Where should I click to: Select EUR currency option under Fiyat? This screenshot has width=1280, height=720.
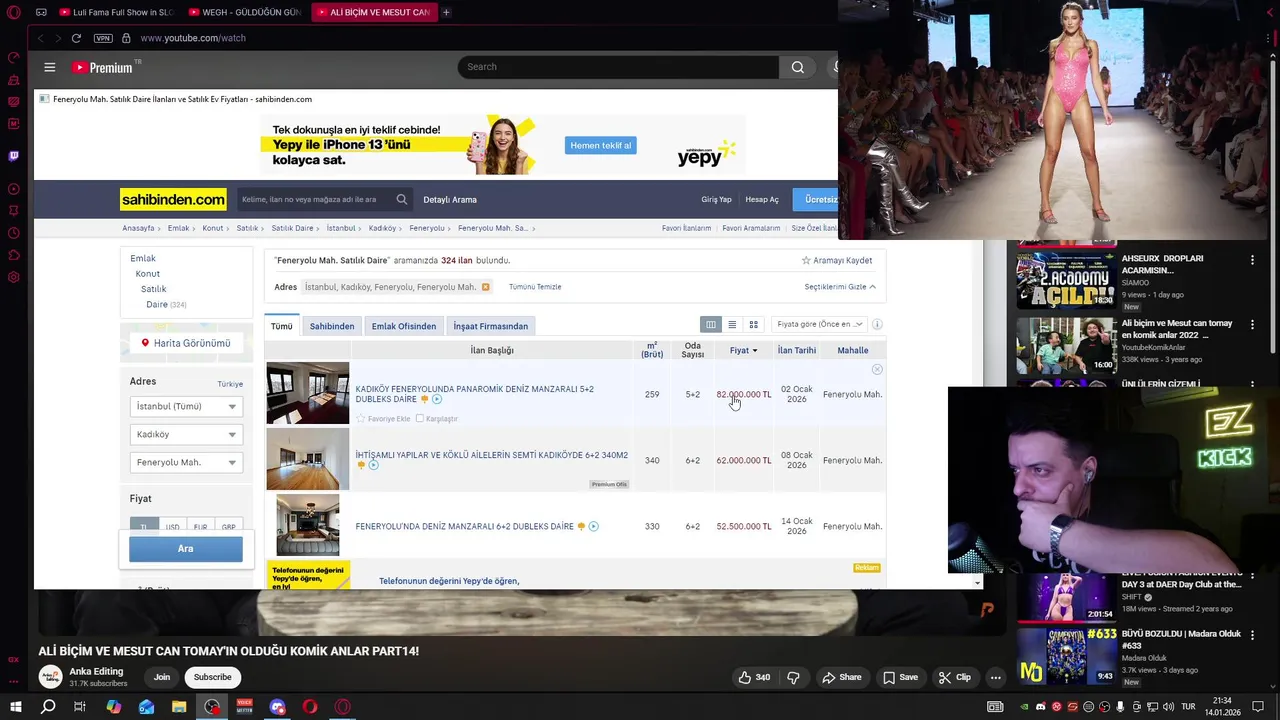coord(201,526)
